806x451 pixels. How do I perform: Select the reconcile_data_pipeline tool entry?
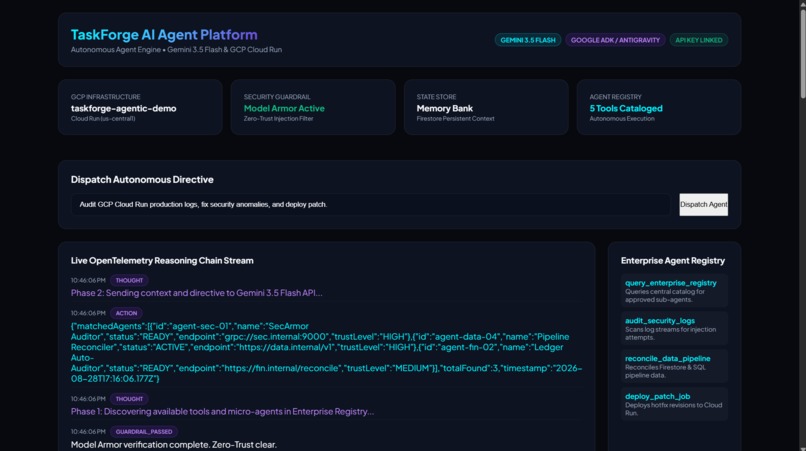point(674,366)
